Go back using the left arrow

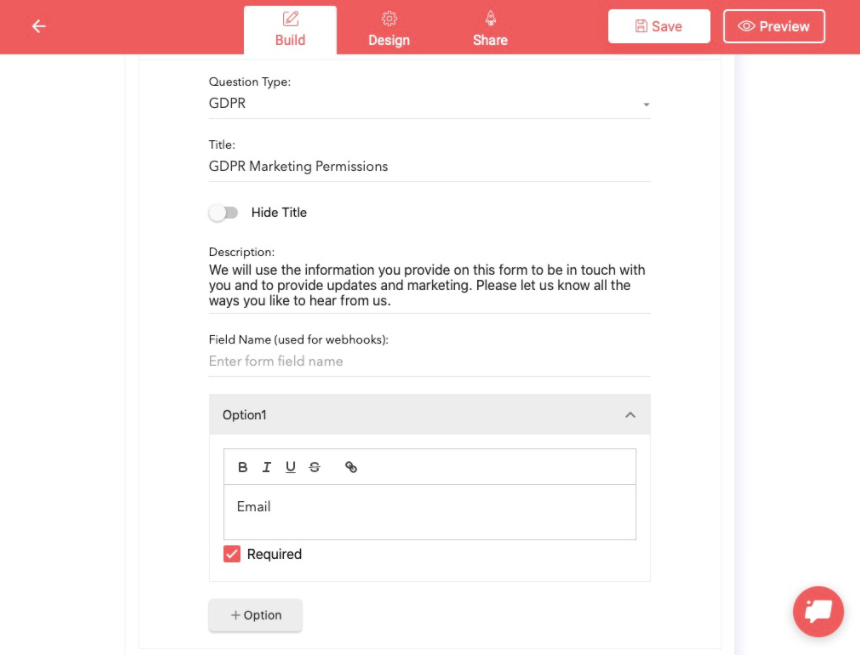(38, 26)
